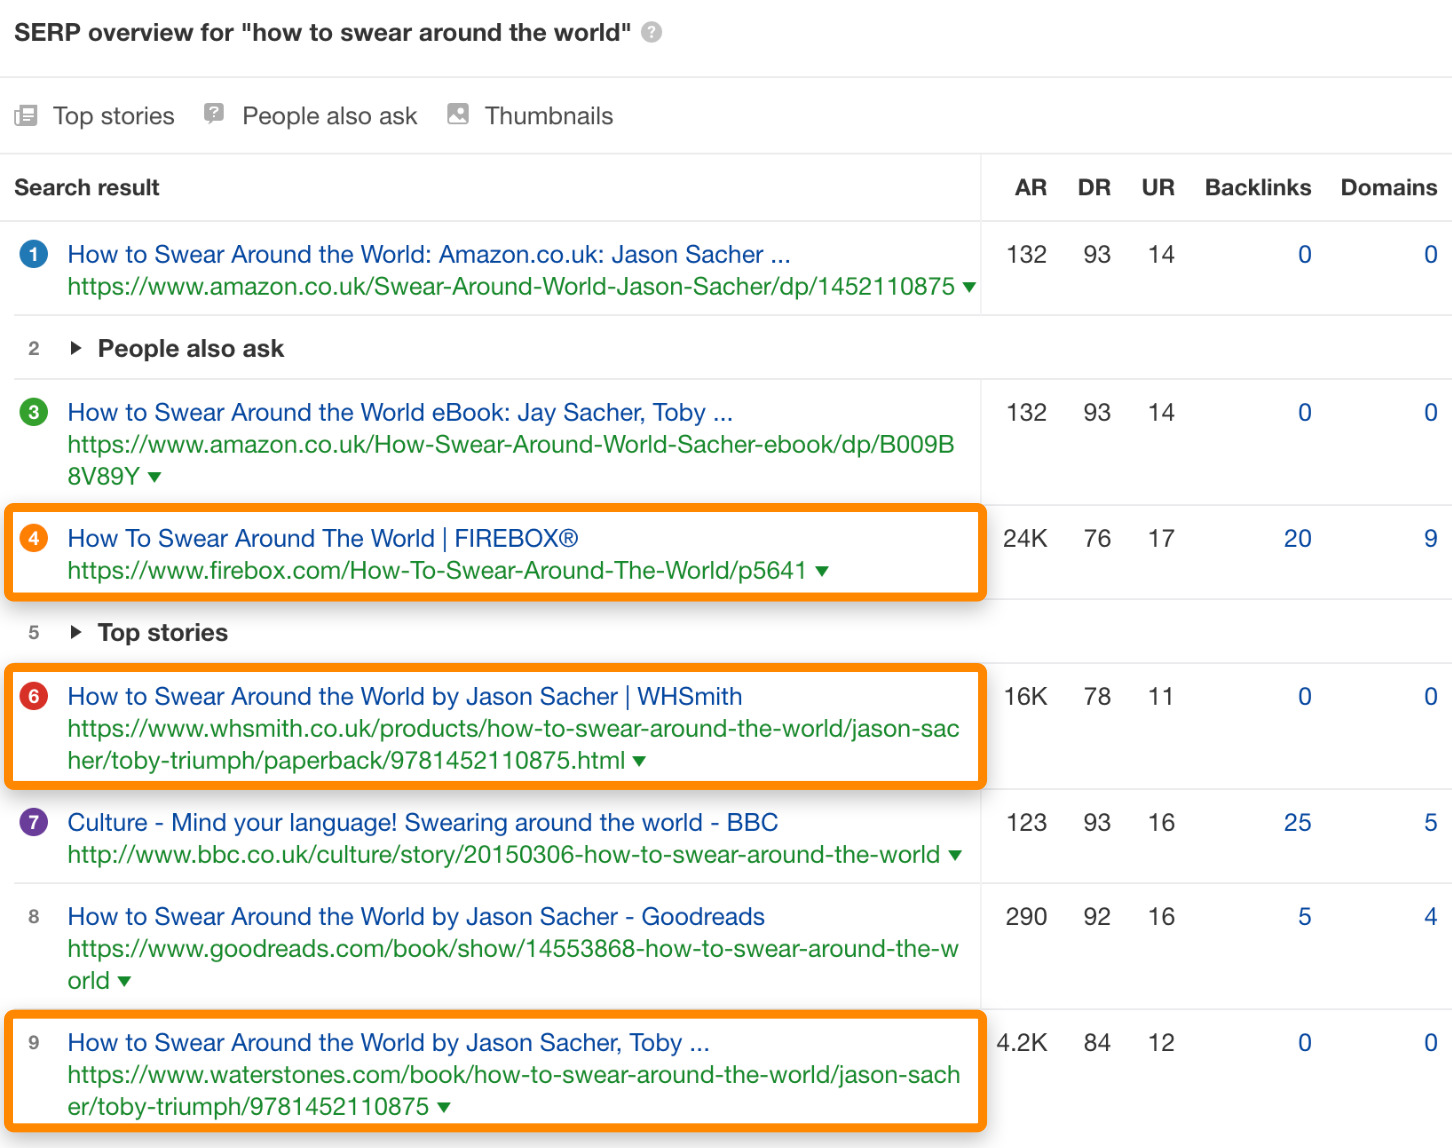Viewport: 1452px width, 1148px height.
Task: Click the help question mark beside SERP overview title
Action: [x=652, y=32]
